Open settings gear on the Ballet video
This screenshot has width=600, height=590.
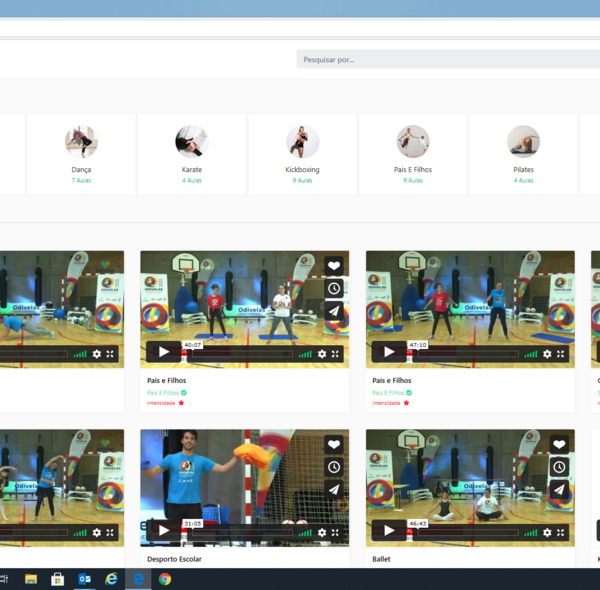point(547,533)
